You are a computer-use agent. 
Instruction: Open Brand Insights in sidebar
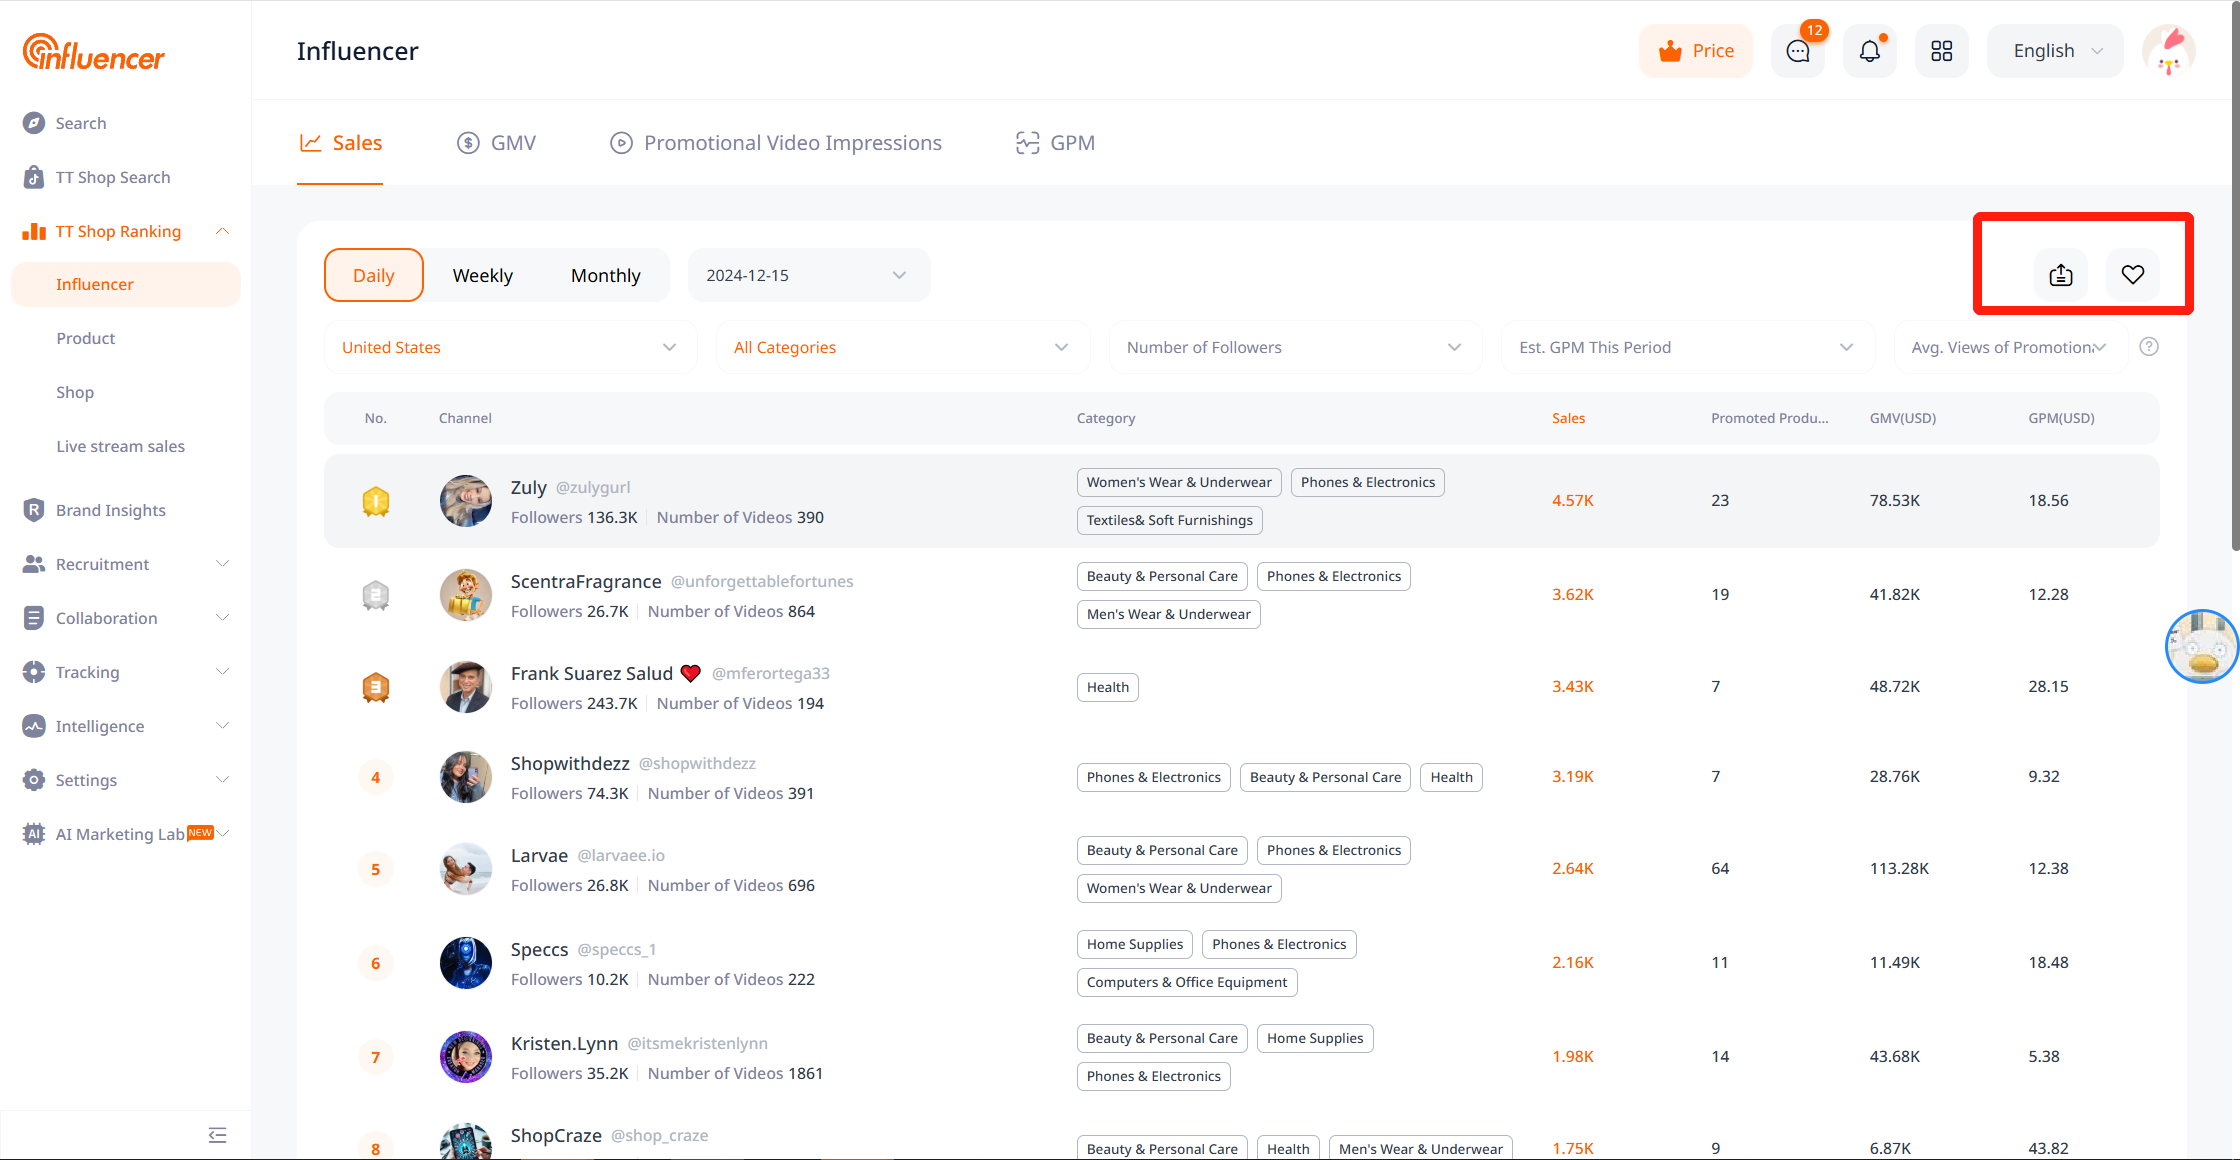[110, 510]
